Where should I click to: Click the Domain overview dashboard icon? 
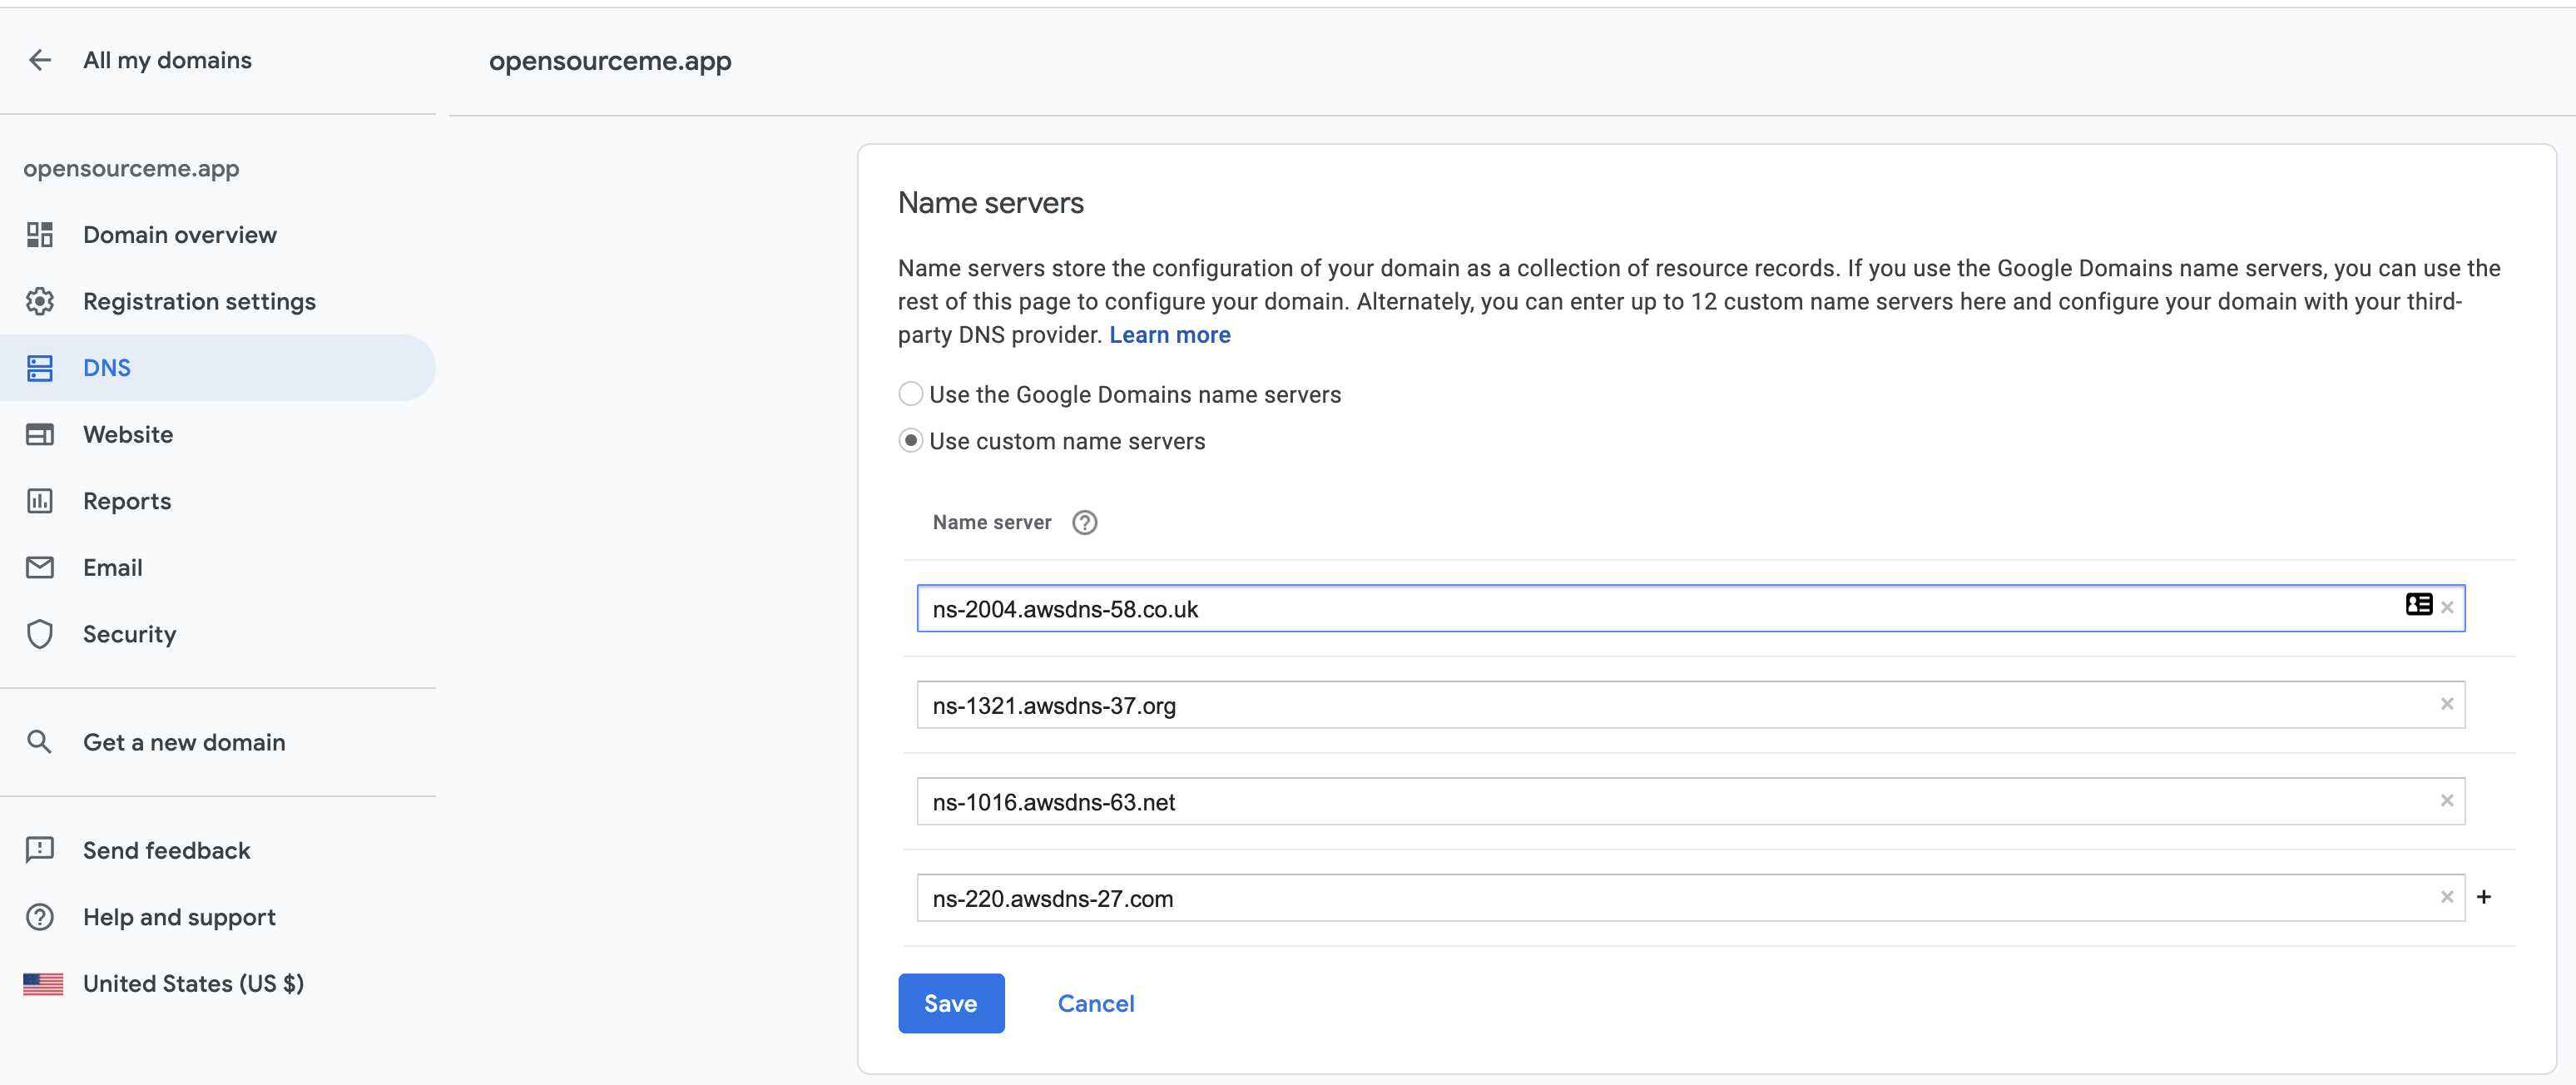tap(40, 235)
